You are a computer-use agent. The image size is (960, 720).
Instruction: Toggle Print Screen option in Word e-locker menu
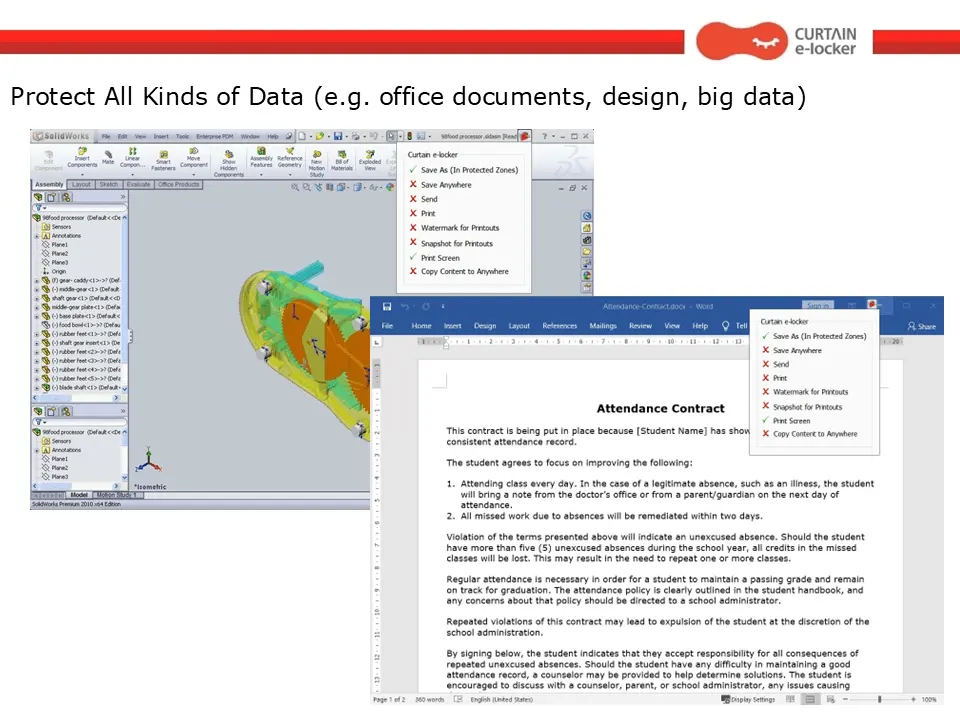(786, 421)
